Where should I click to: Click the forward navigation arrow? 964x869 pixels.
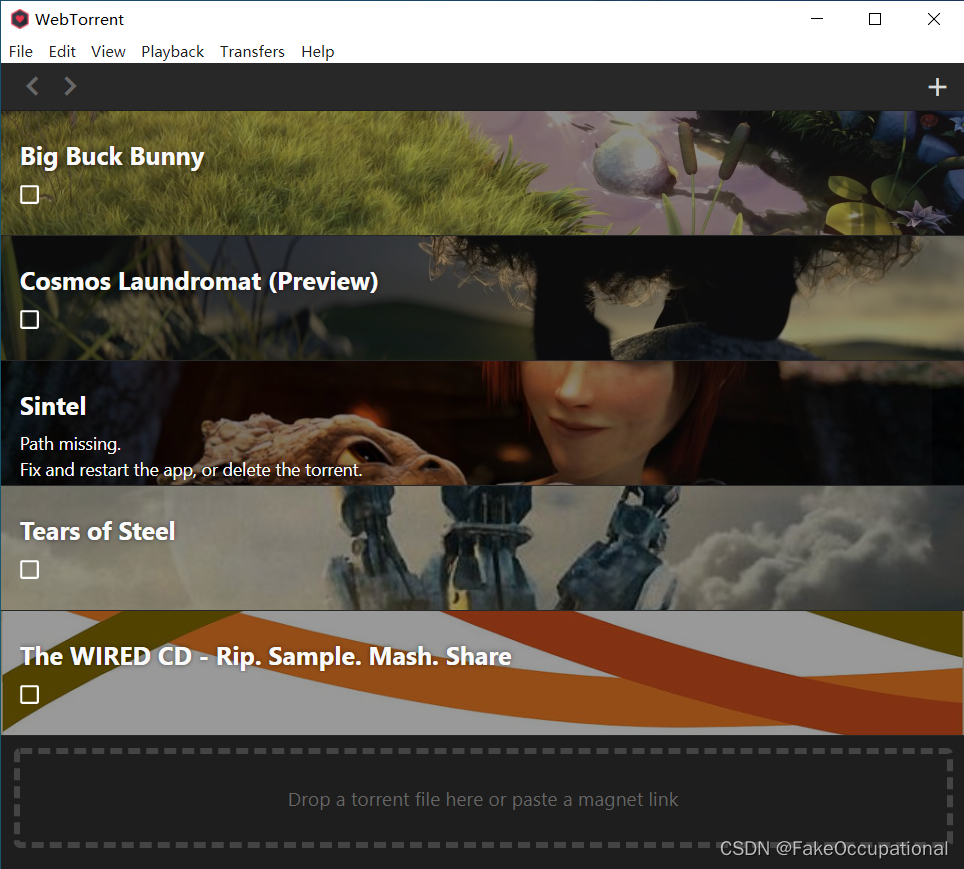(x=70, y=86)
